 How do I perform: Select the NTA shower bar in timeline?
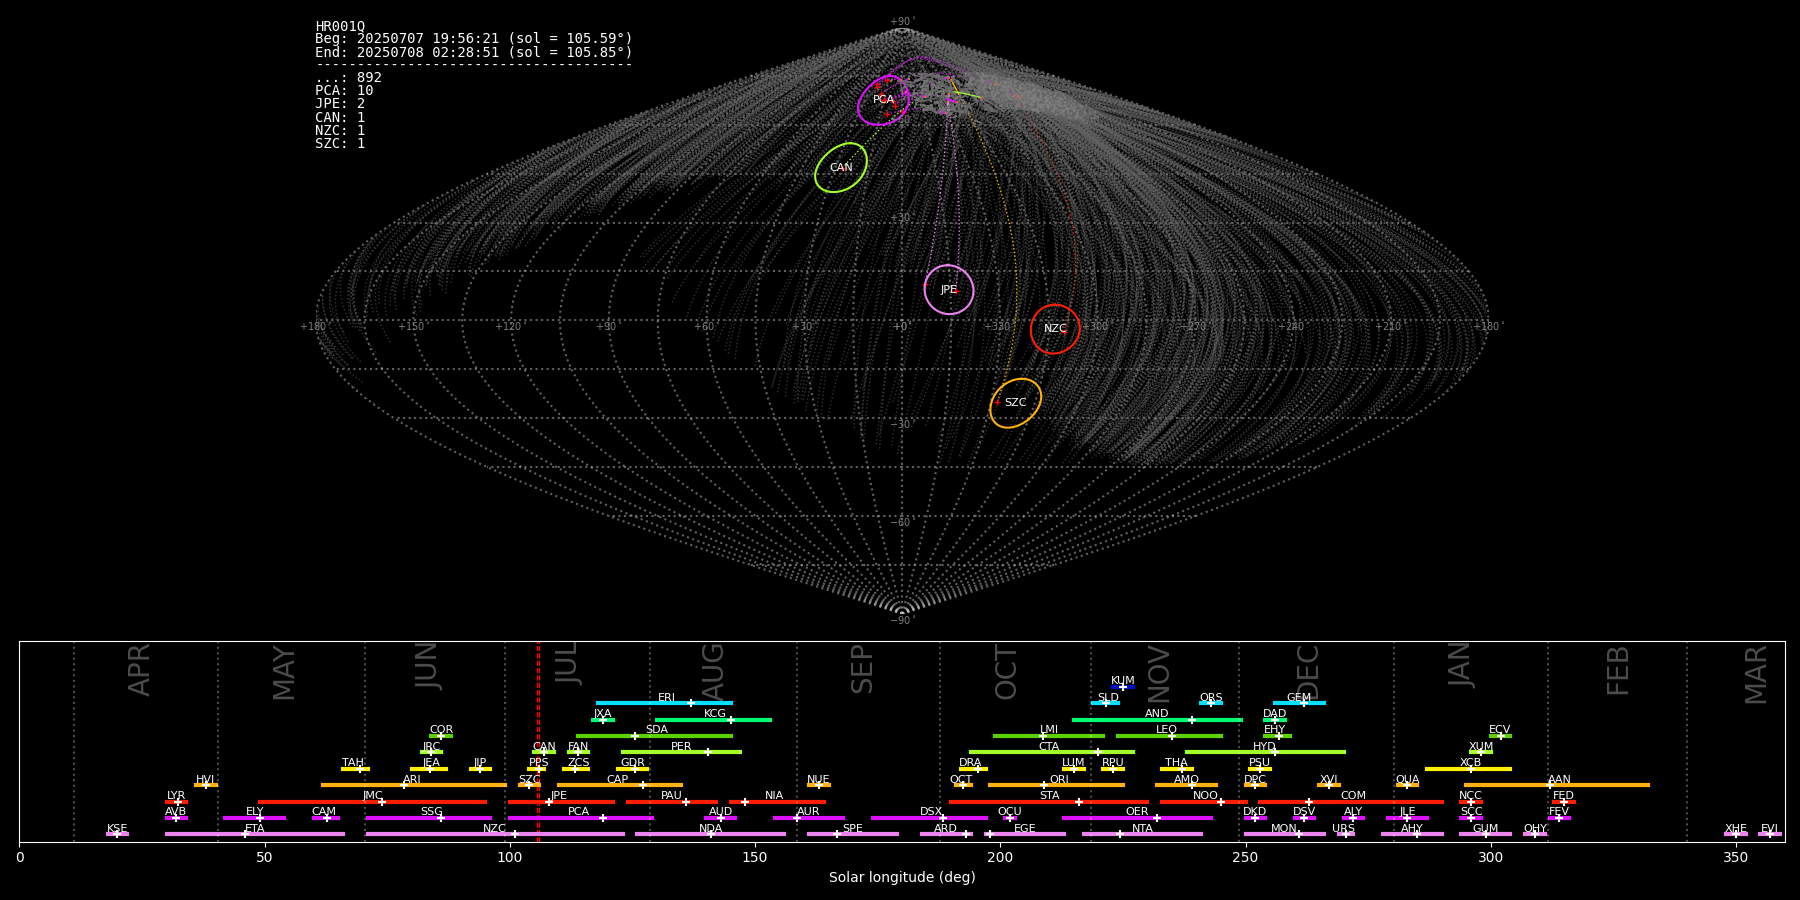1142,834
